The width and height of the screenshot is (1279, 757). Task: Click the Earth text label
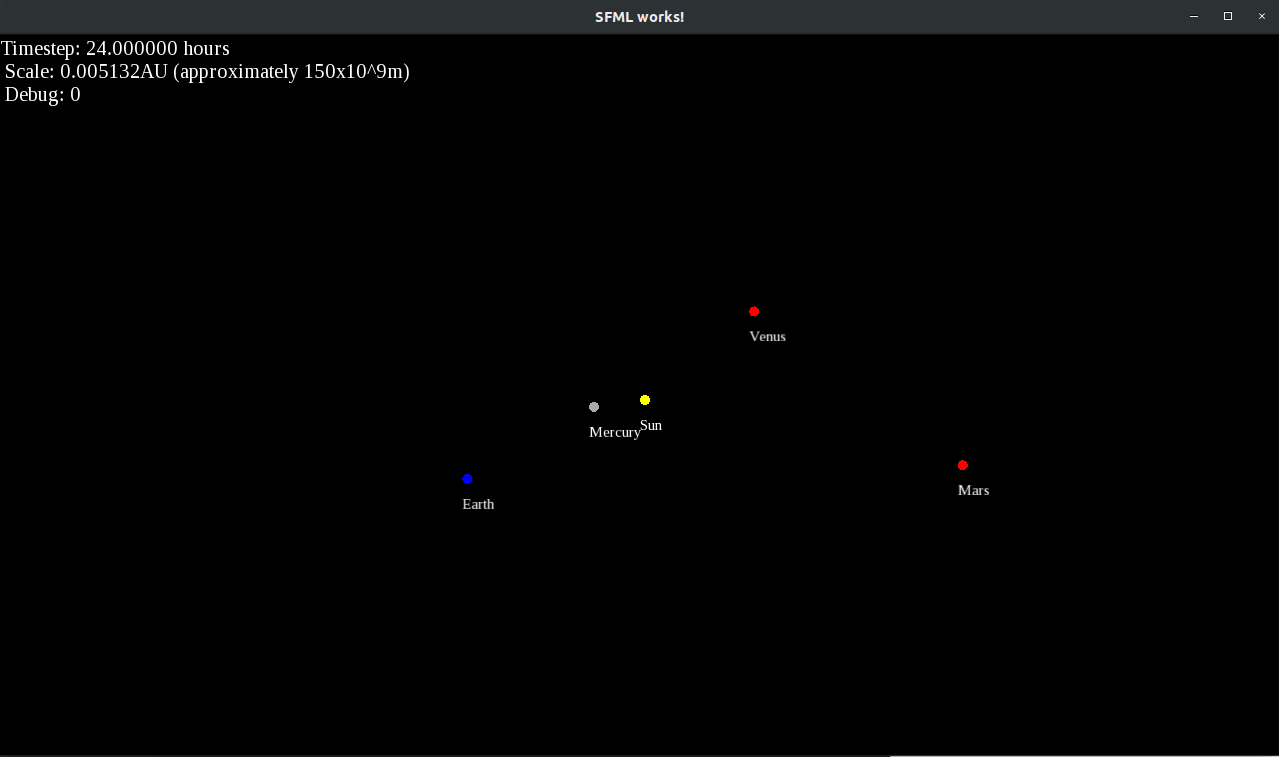478,504
